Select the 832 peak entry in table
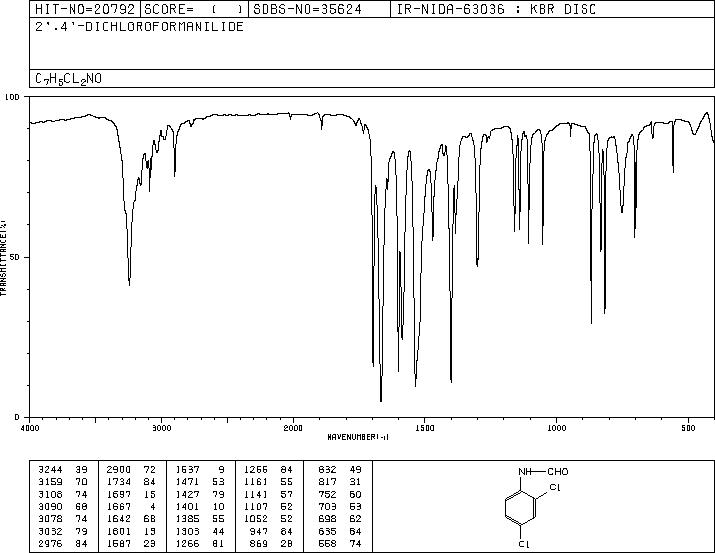The height and width of the screenshot is (553, 715). click(x=340, y=470)
